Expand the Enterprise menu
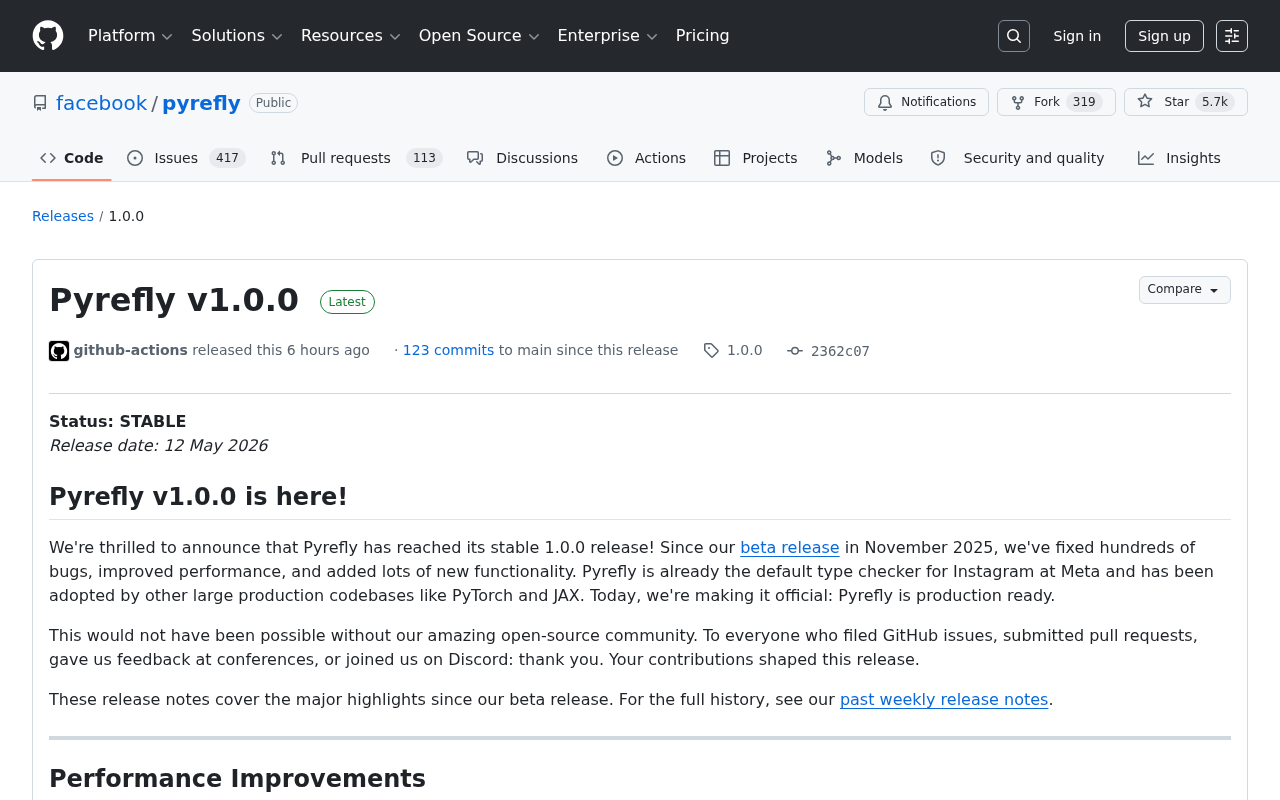Image resolution: width=1280 pixels, height=800 pixels. (607, 36)
